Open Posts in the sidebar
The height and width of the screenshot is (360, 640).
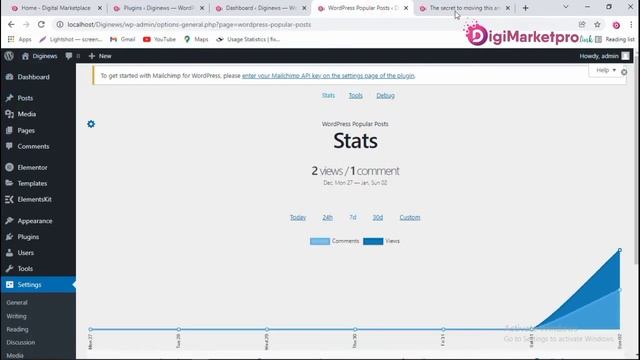click(25, 98)
